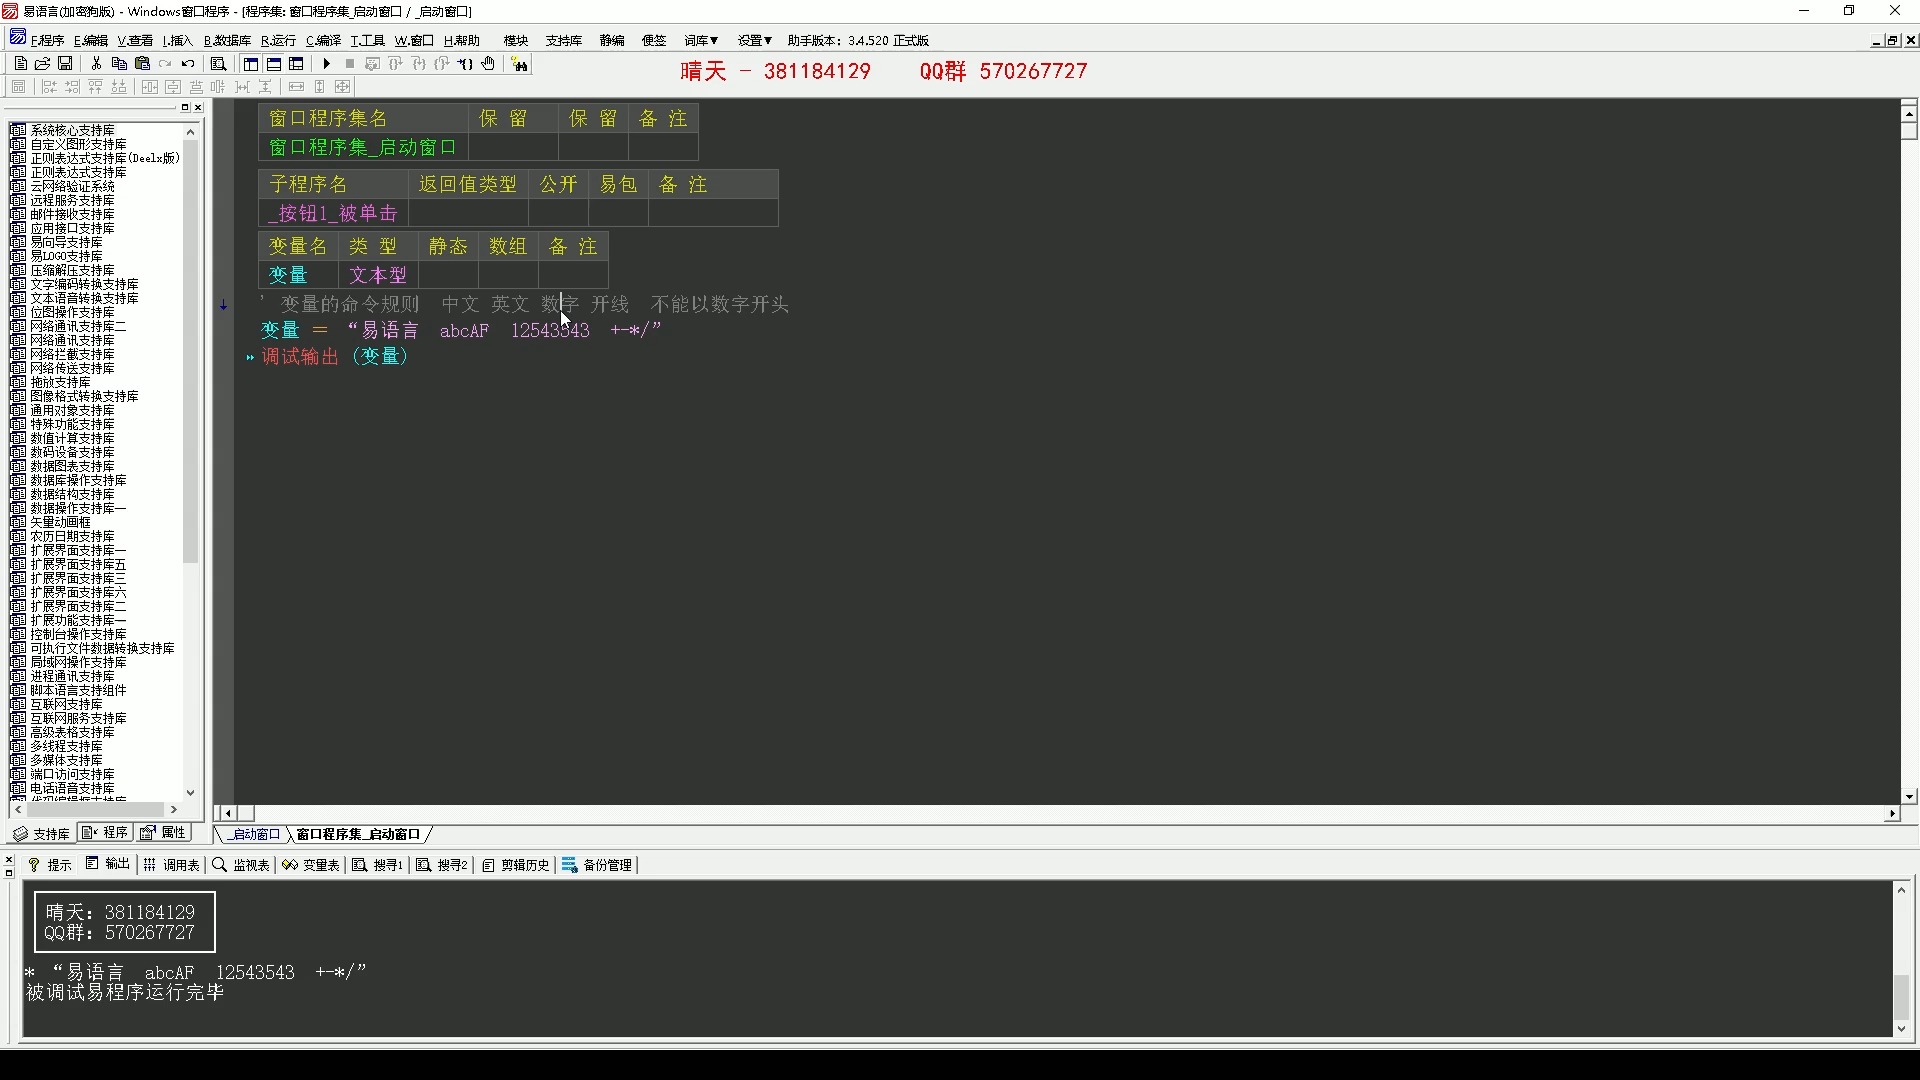1920x1080 pixels.
Task: Open the 调用表 bottom tab
Action: [x=172, y=865]
